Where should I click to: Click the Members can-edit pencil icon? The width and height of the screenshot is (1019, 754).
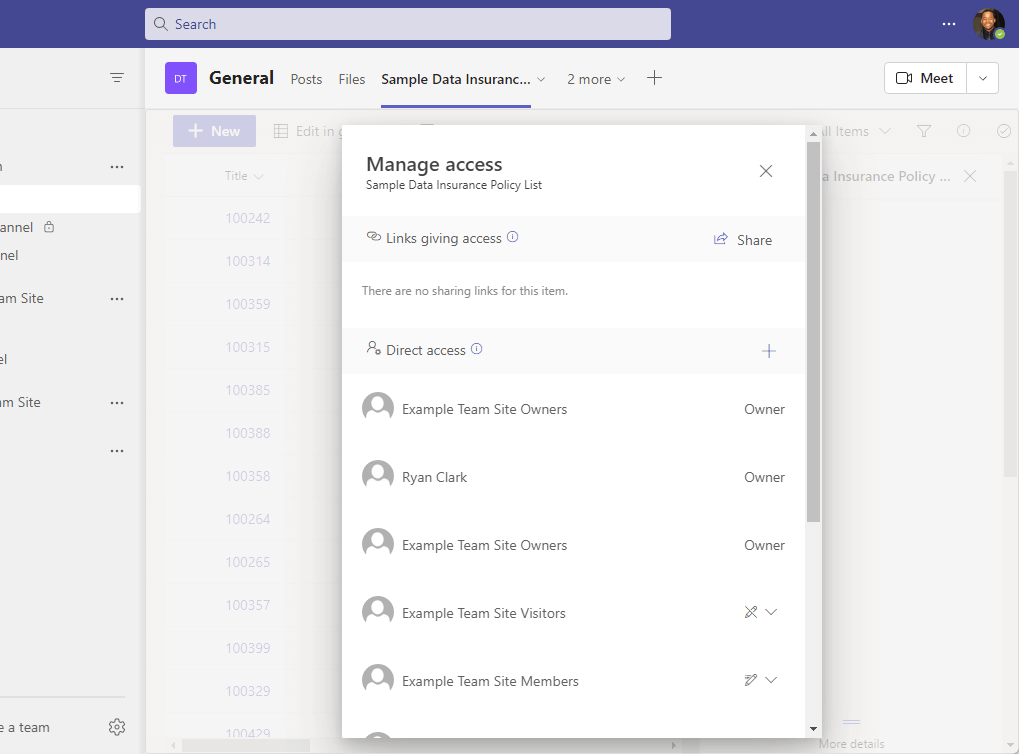pos(751,680)
